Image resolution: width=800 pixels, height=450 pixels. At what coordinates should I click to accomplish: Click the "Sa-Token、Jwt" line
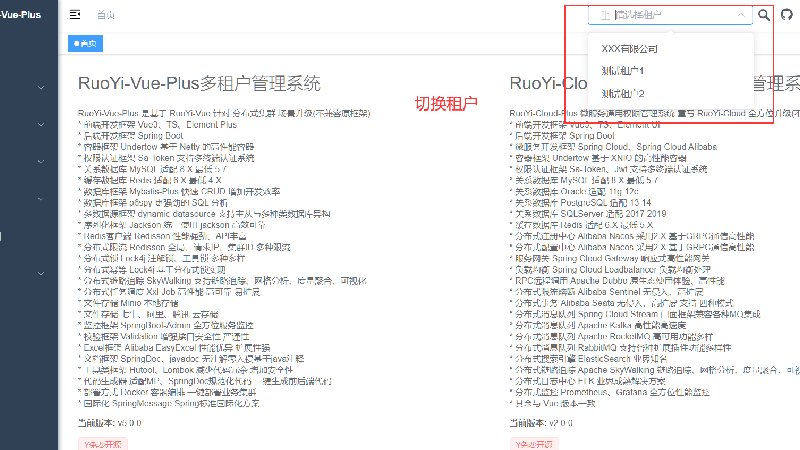pyautogui.click(x=608, y=169)
